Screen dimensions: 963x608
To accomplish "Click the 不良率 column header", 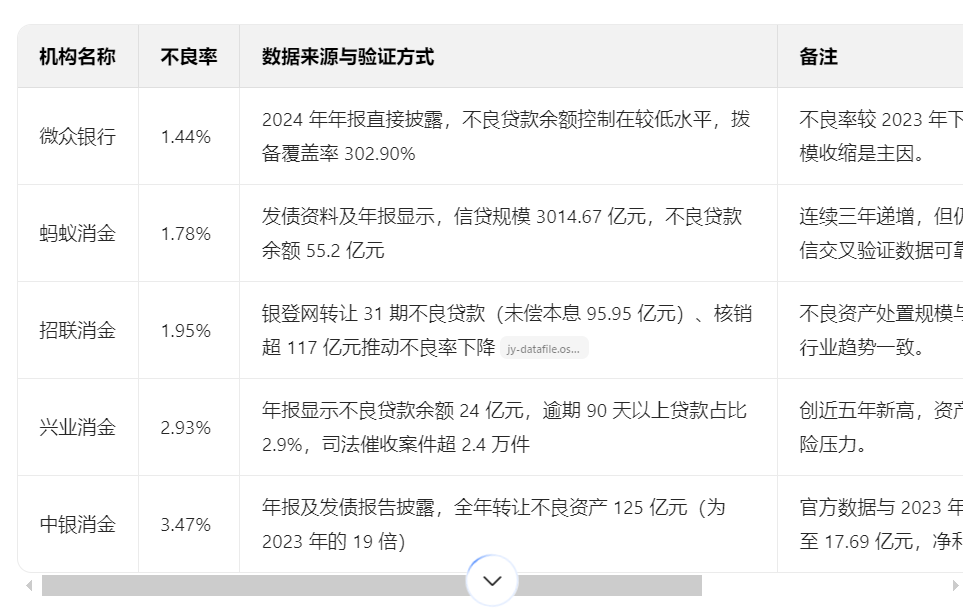I will pyautogui.click(x=189, y=57).
